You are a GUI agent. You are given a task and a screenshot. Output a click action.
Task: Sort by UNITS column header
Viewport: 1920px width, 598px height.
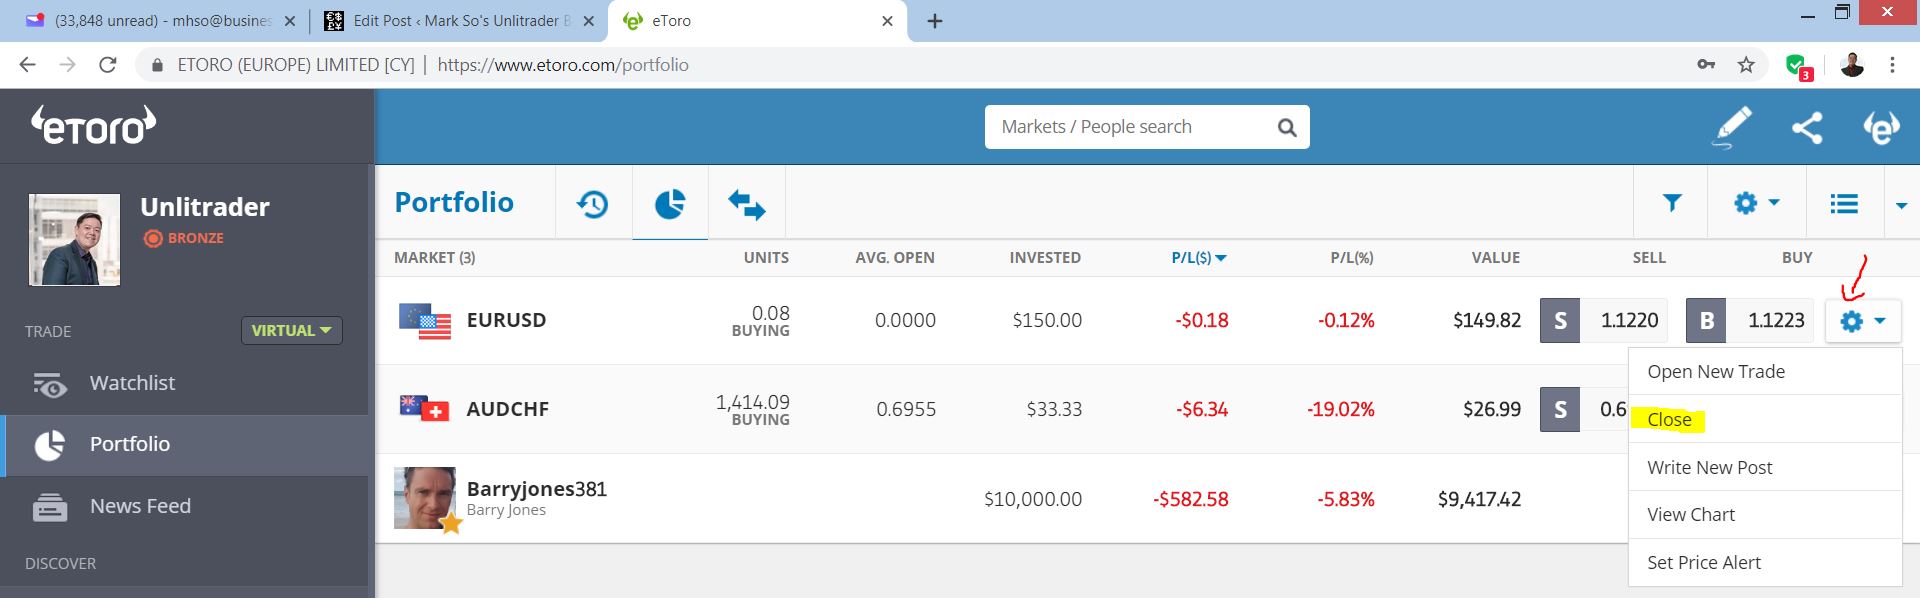point(766,258)
